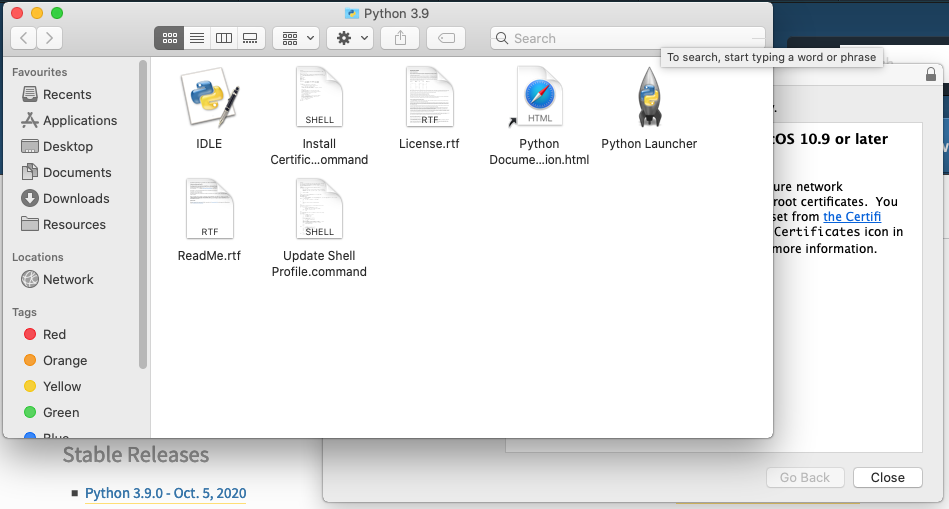This screenshot has height=509, width=949.
Task: Select the License.rtf file icon
Action: (x=429, y=97)
